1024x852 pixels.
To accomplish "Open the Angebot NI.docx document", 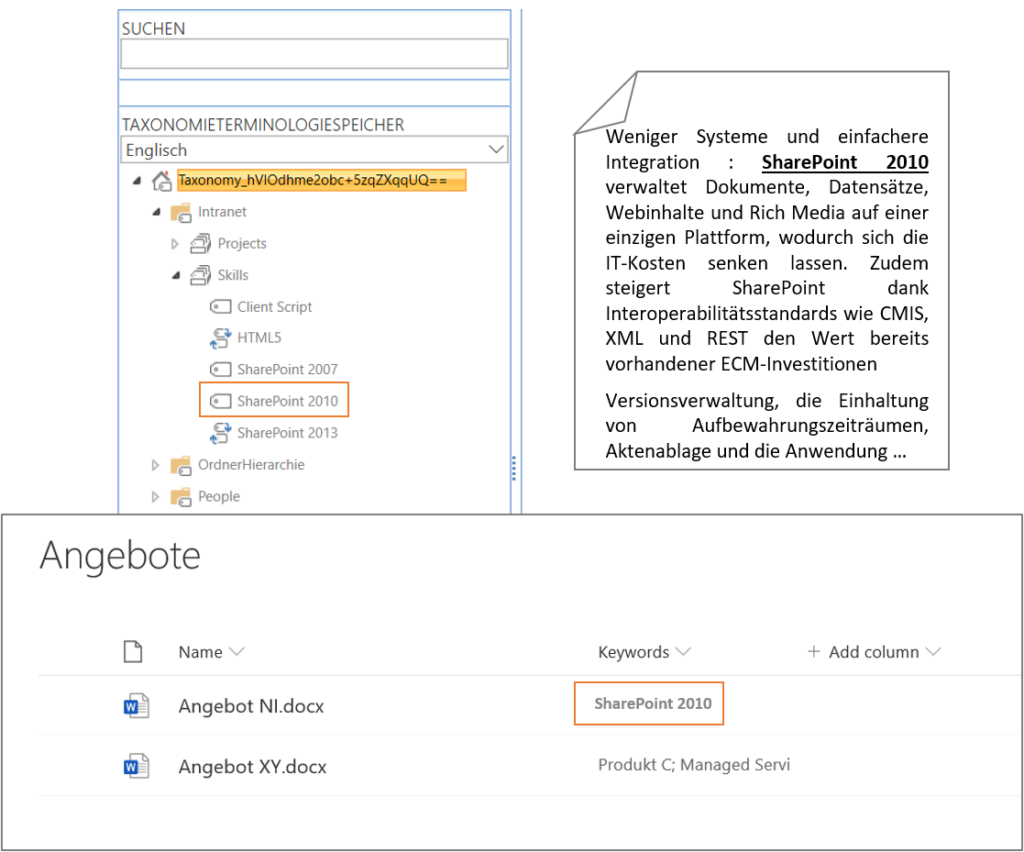I will [x=251, y=706].
